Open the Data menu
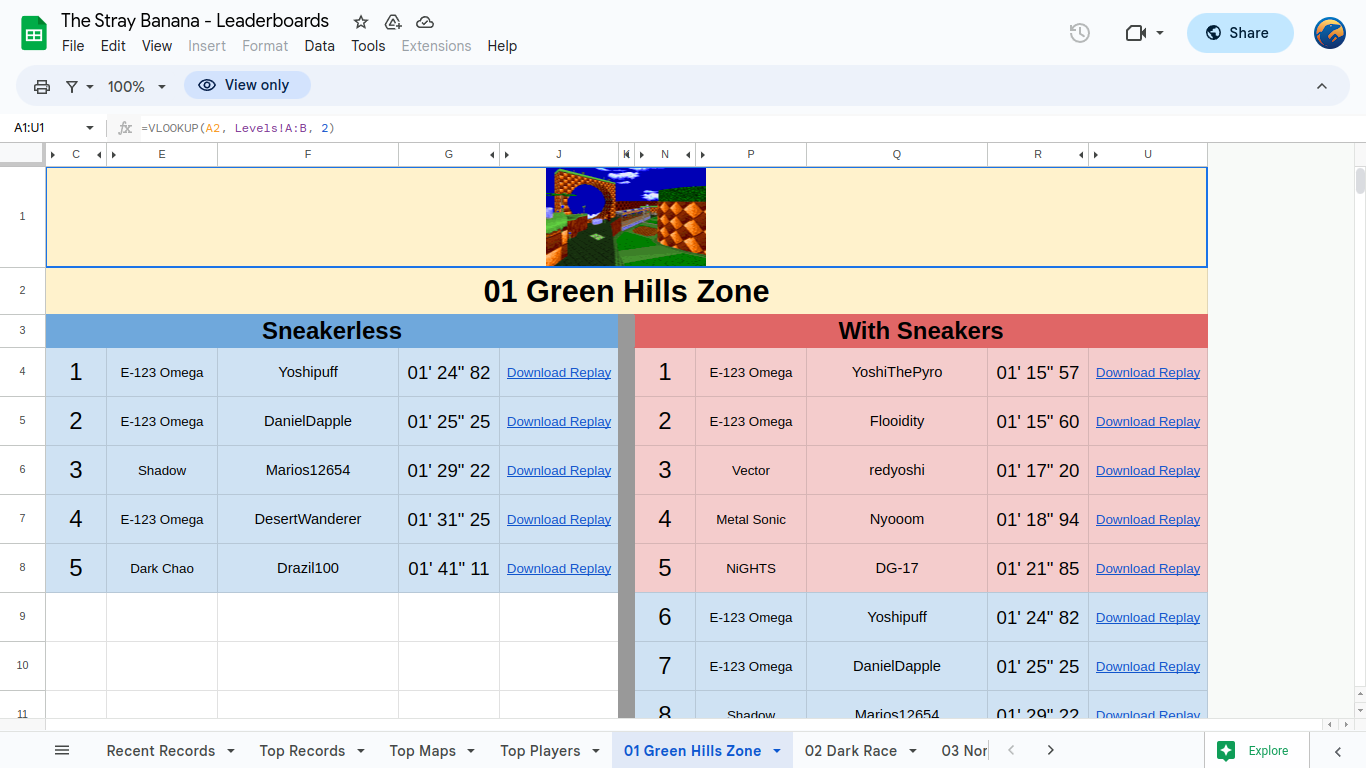1366x768 pixels. click(319, 46)
